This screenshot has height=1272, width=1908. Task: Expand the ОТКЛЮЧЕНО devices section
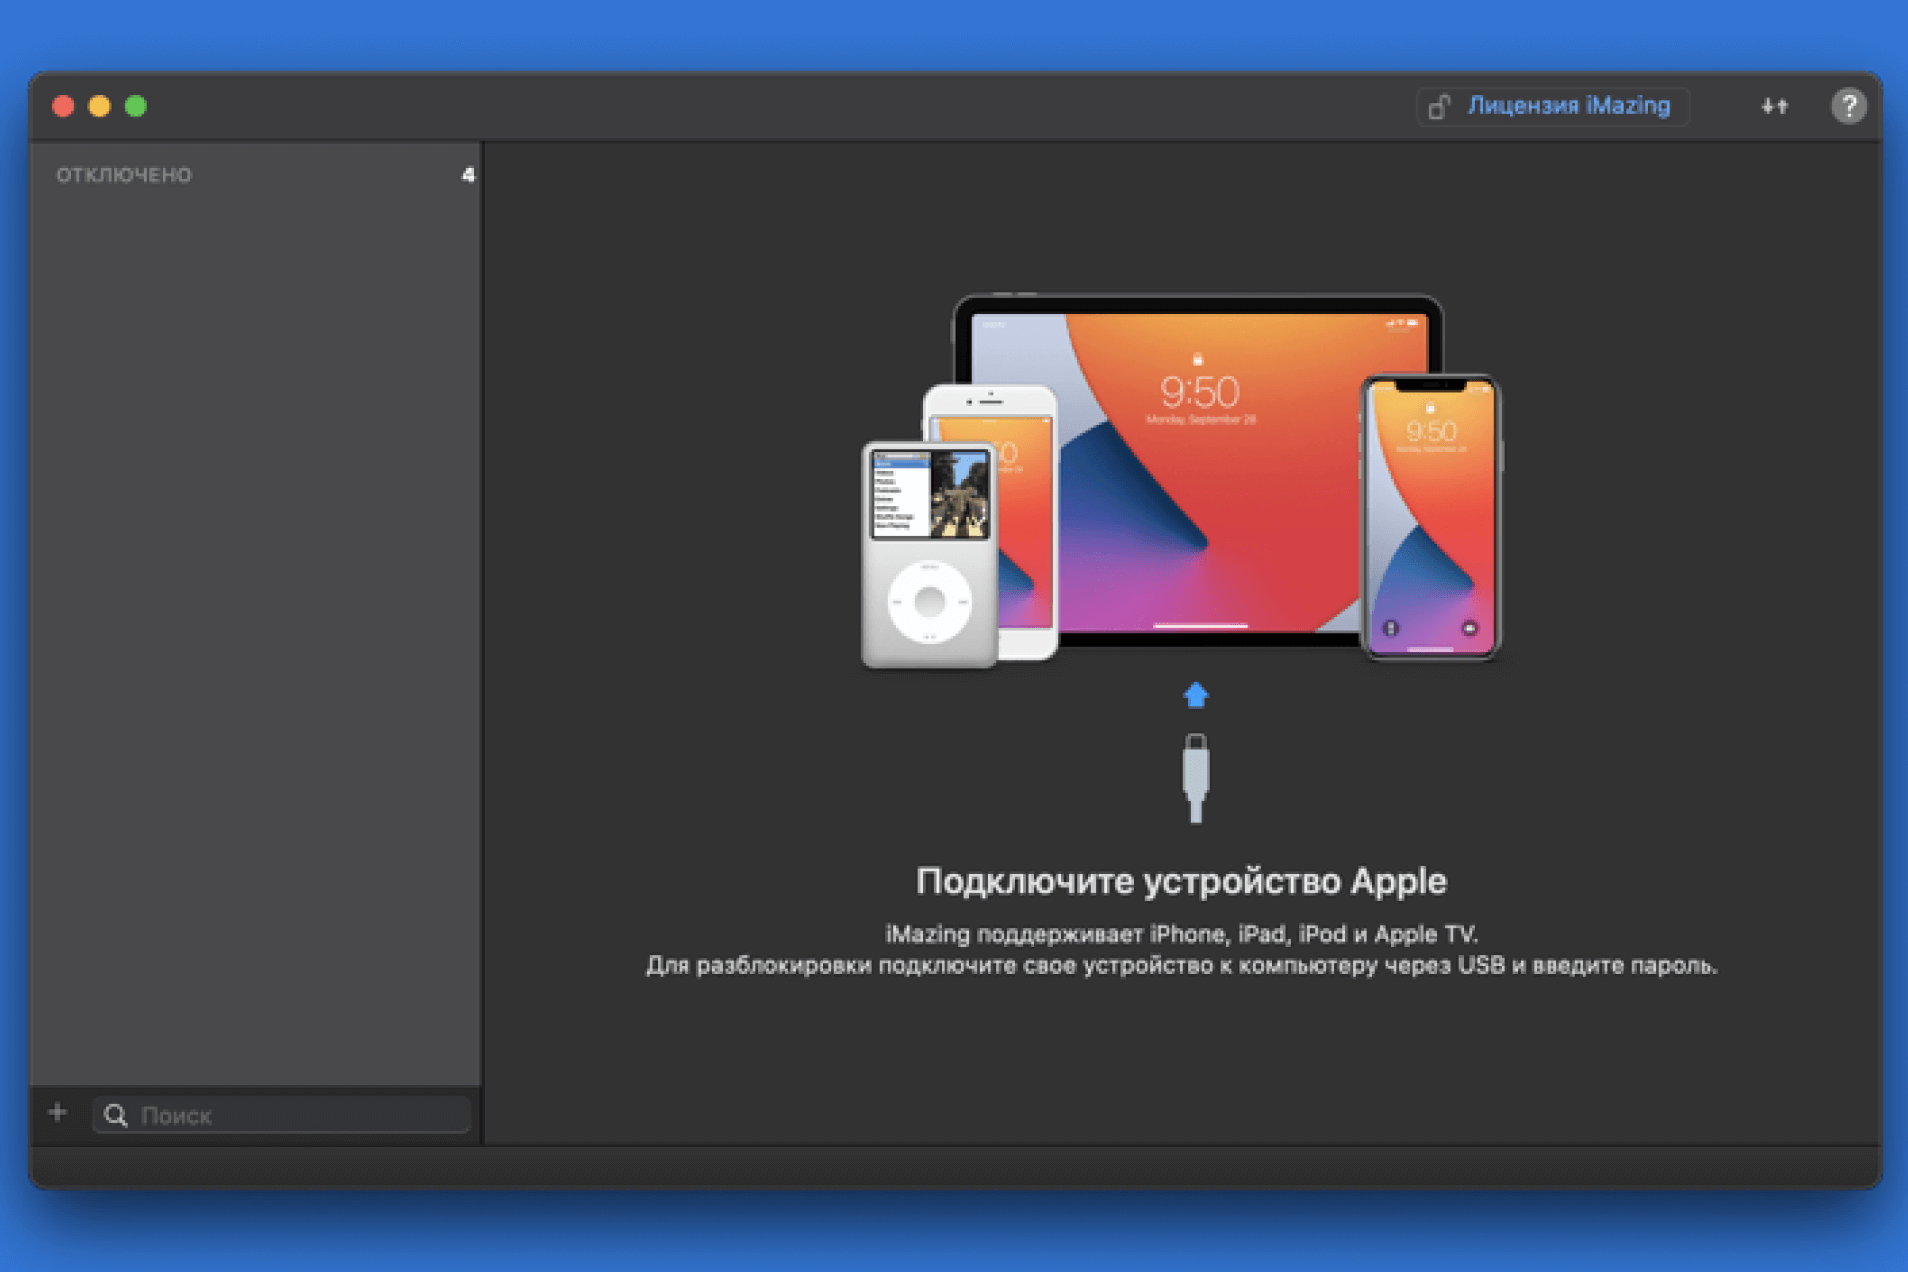pos(124,175)
